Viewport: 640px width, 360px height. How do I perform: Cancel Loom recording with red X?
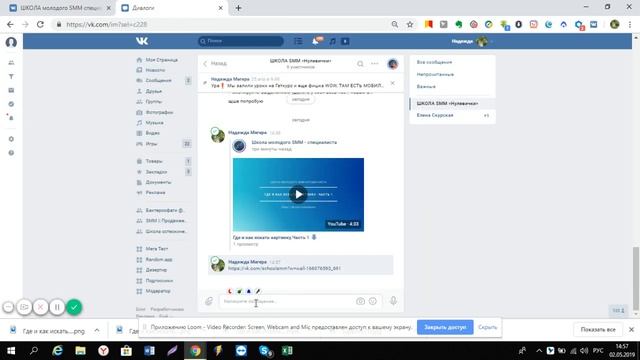40,307
